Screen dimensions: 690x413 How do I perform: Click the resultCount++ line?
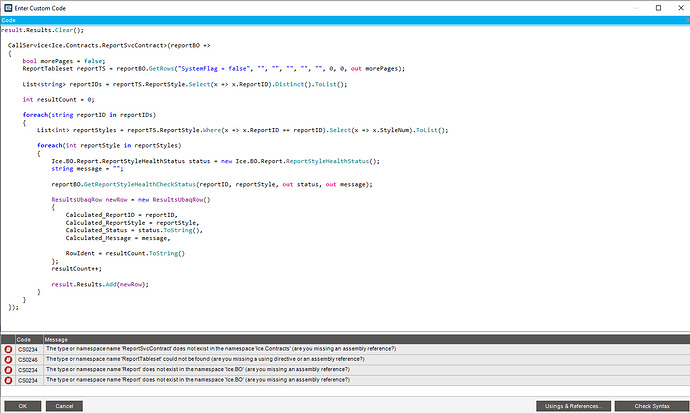point(77,269)
